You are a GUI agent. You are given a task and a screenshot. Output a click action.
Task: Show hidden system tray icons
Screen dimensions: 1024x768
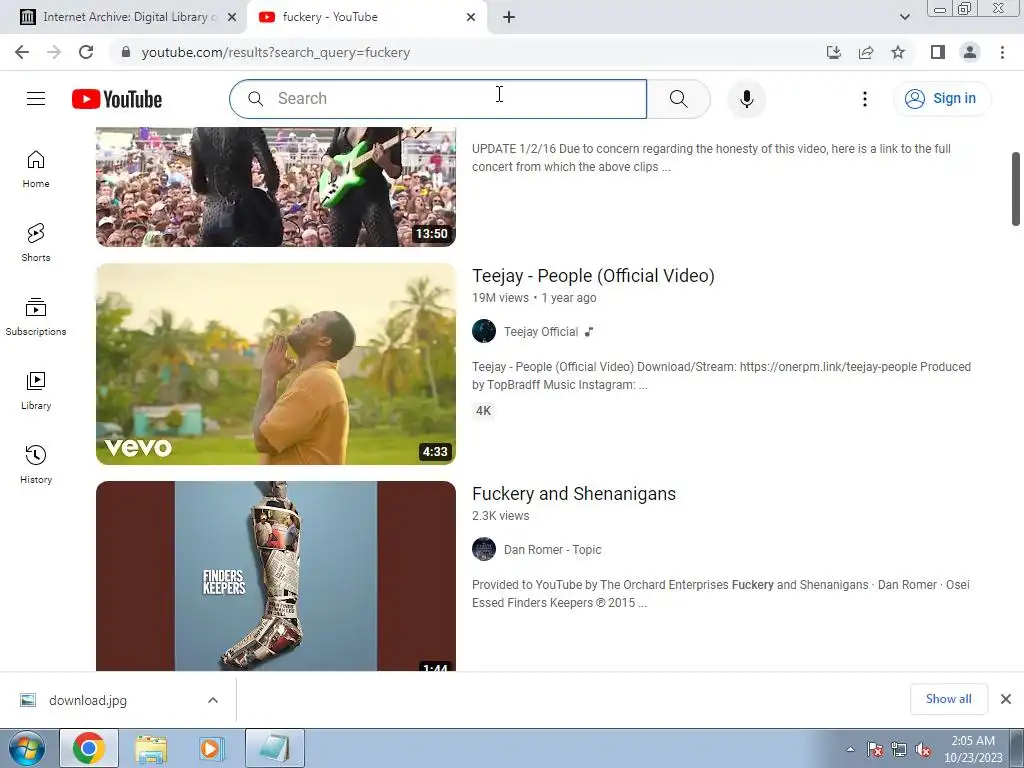(x=850, y=749)
